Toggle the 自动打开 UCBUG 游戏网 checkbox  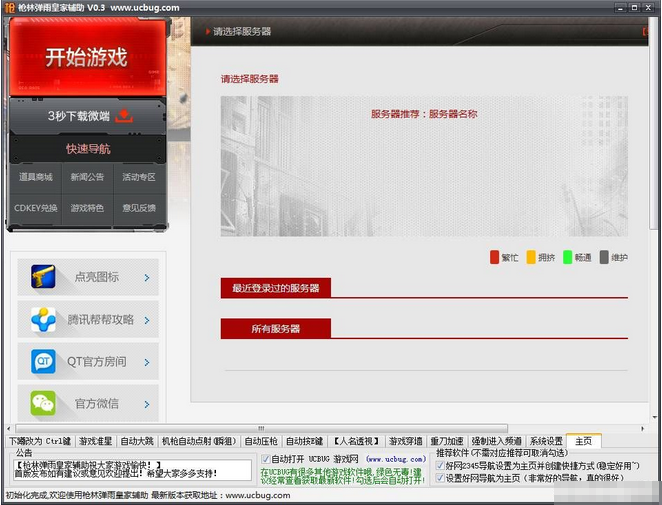tap(266, 459)
